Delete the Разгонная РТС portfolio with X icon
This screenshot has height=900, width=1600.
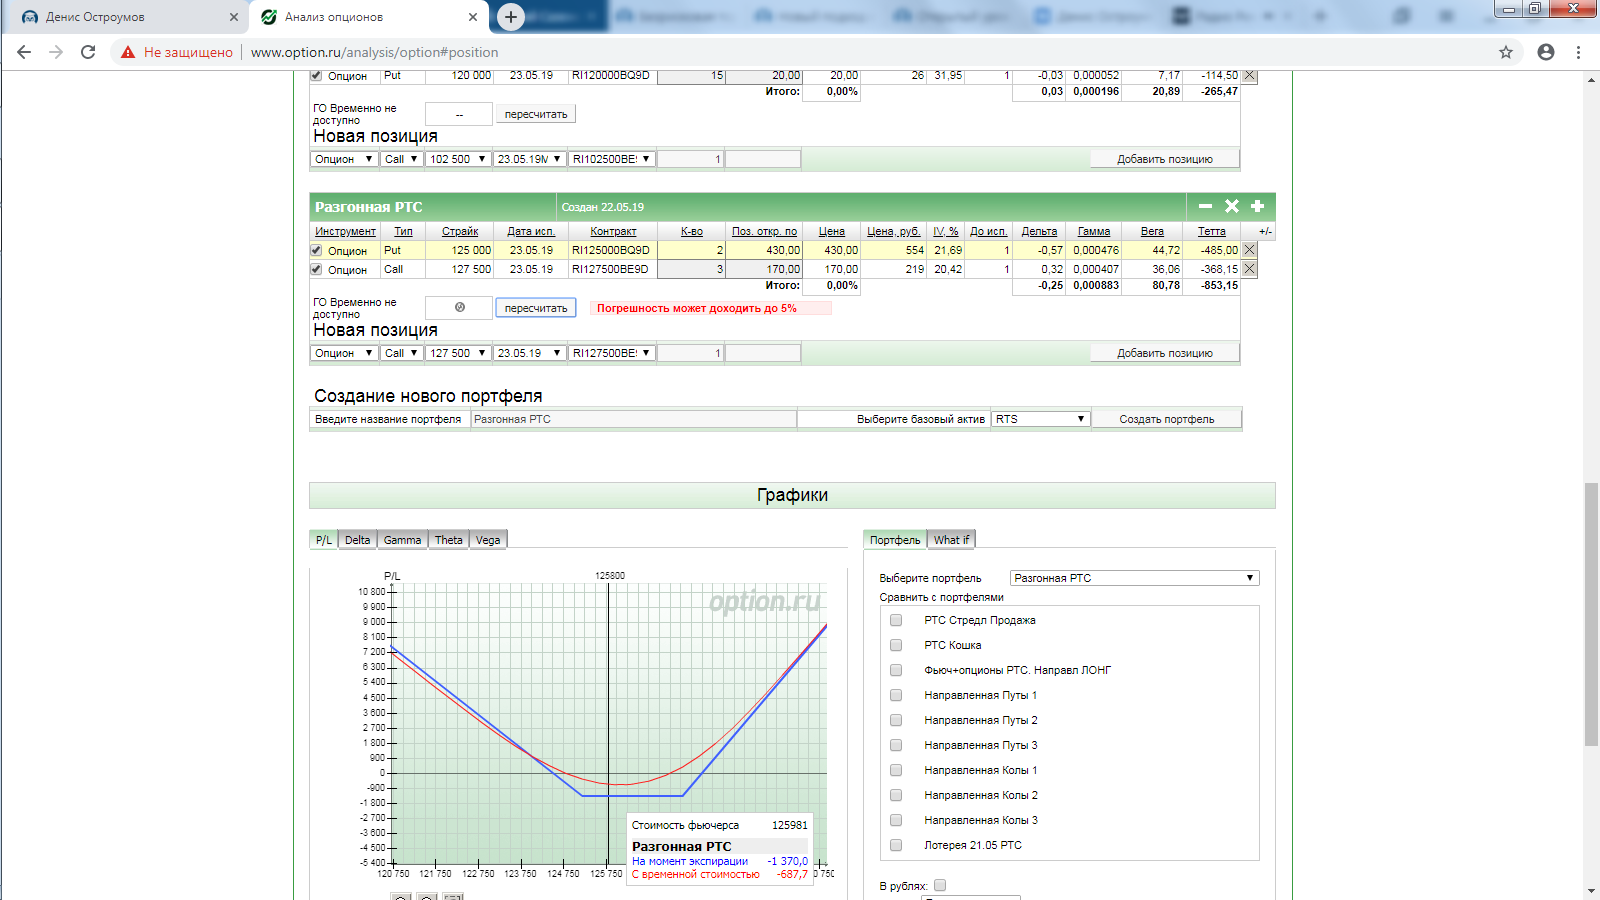1232,206
